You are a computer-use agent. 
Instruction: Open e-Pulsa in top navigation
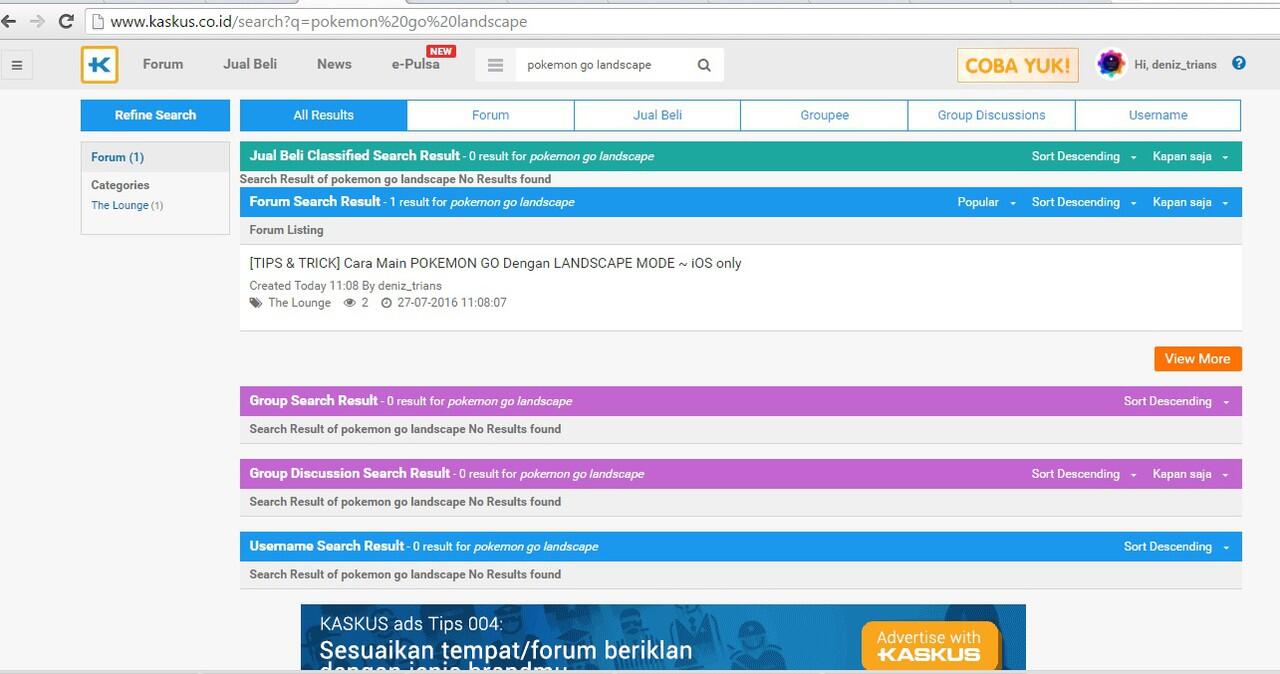415,64
